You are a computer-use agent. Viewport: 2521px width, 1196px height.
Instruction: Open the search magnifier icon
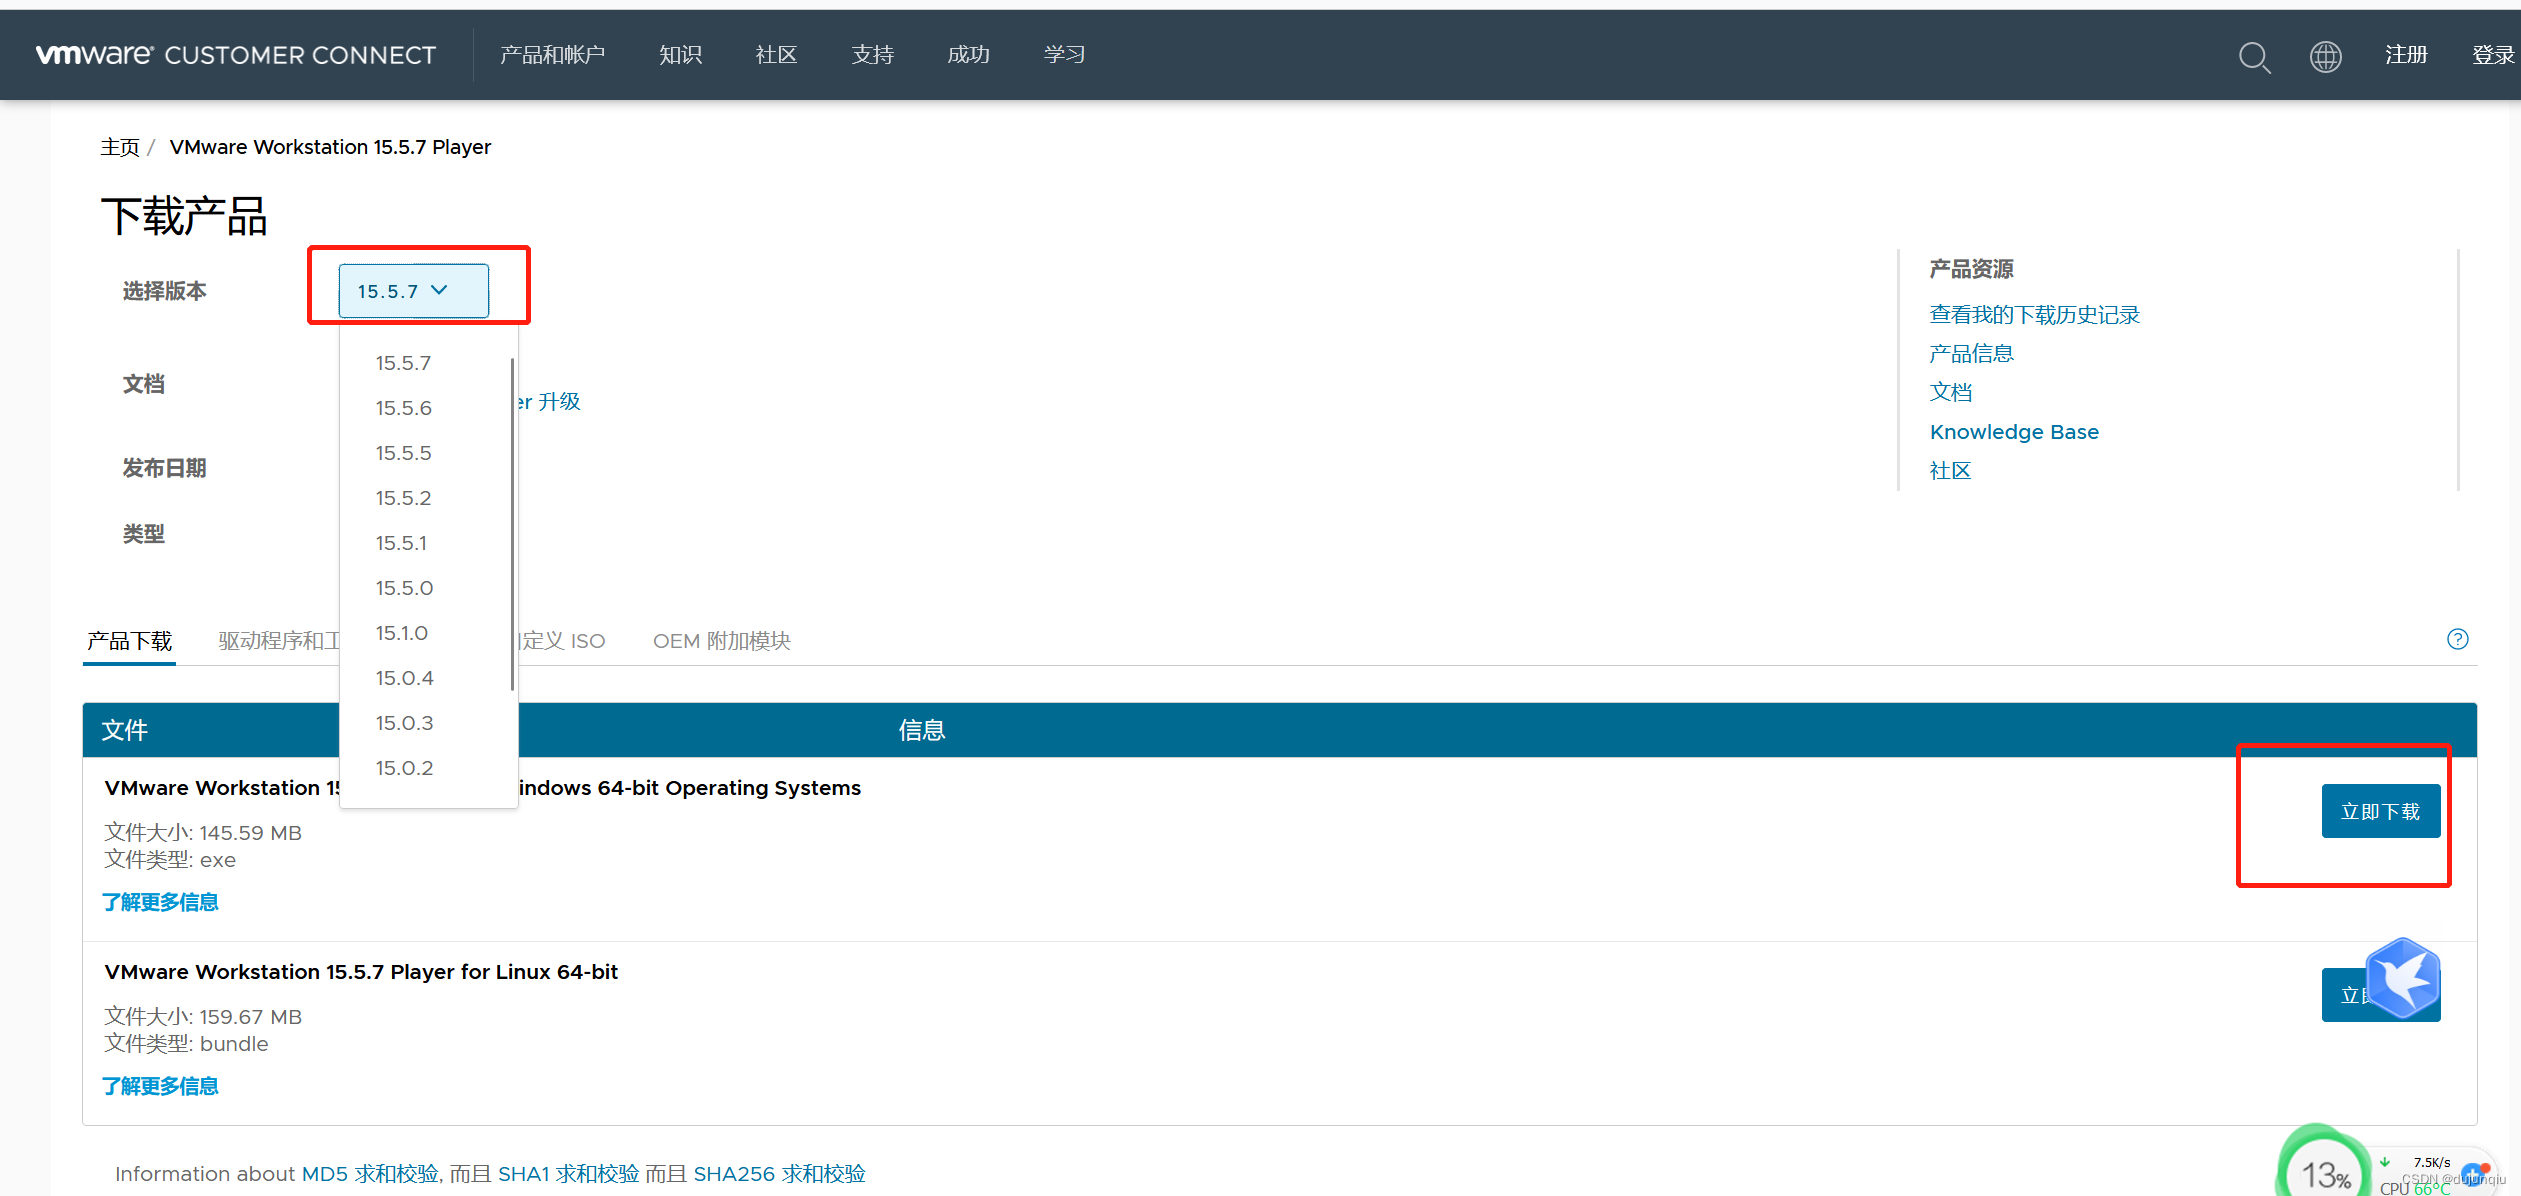[2254, 56]
